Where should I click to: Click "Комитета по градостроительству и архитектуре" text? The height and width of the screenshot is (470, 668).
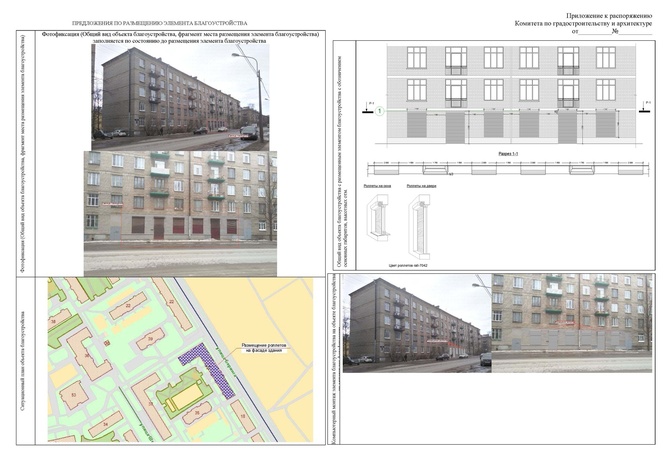coord(583,24)
